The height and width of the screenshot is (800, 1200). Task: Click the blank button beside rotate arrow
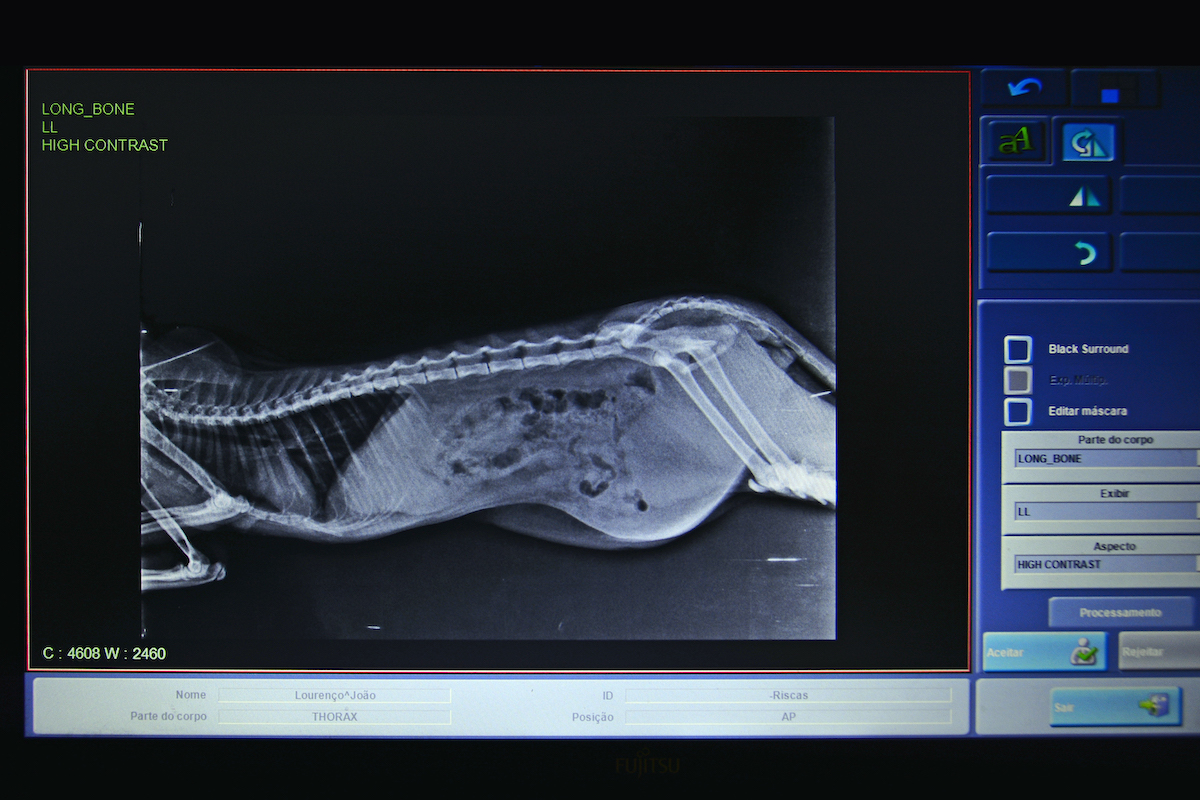[1160, 253]
